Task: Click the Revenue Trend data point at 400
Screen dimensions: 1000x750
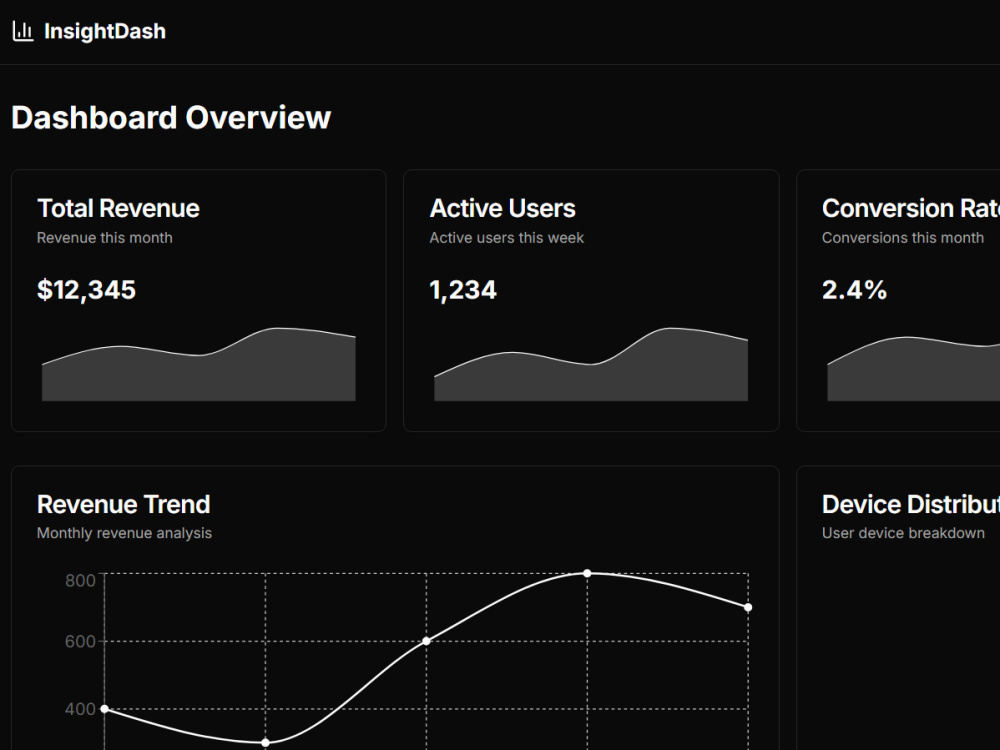Action: pyautogui.click(x=105, y=709)
